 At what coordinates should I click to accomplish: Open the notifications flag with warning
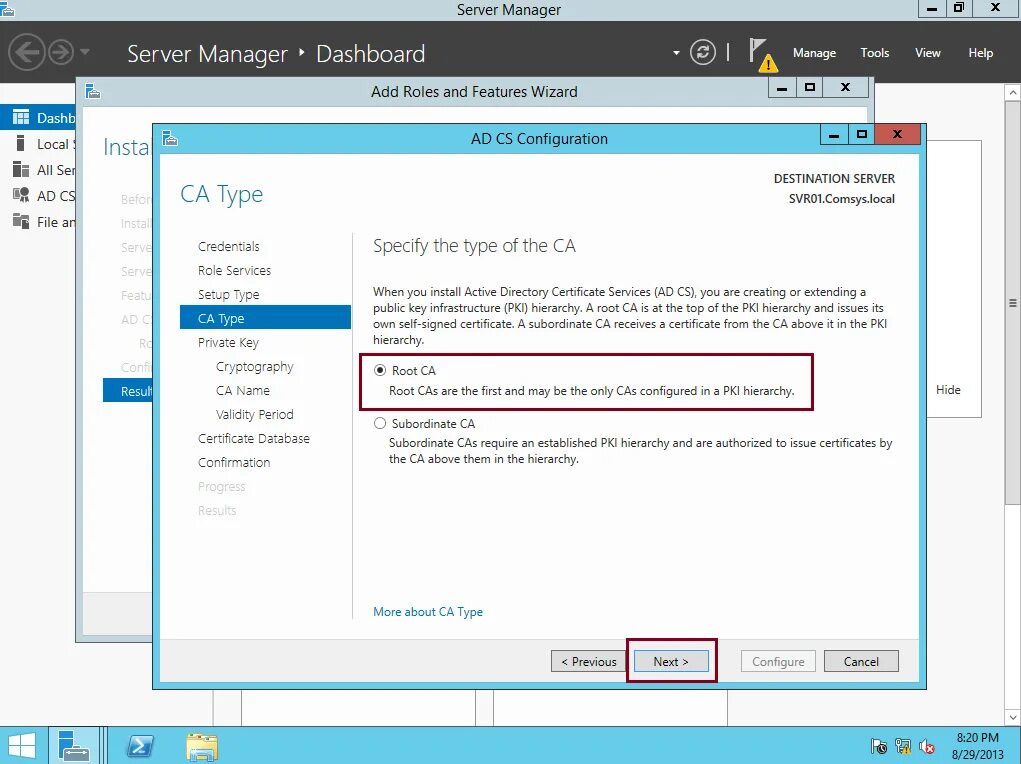[x=762, y=54]
